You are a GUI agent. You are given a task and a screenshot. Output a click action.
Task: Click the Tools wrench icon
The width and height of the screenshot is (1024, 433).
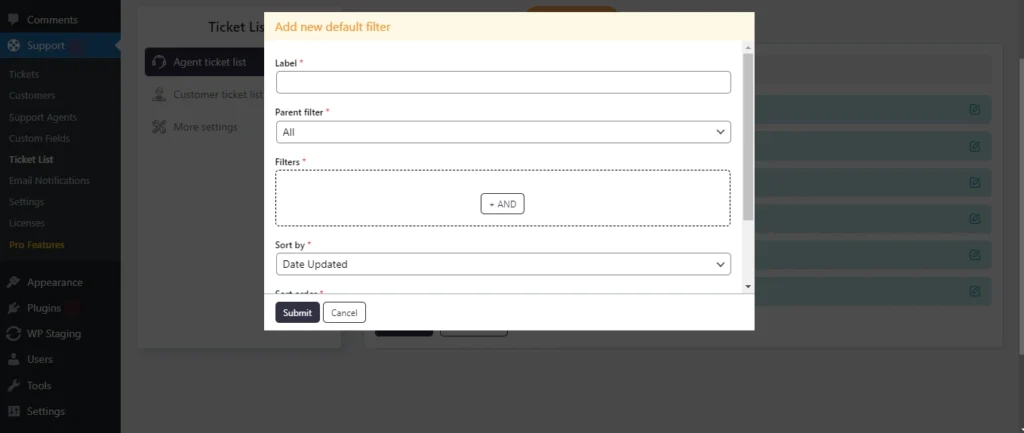13,385
